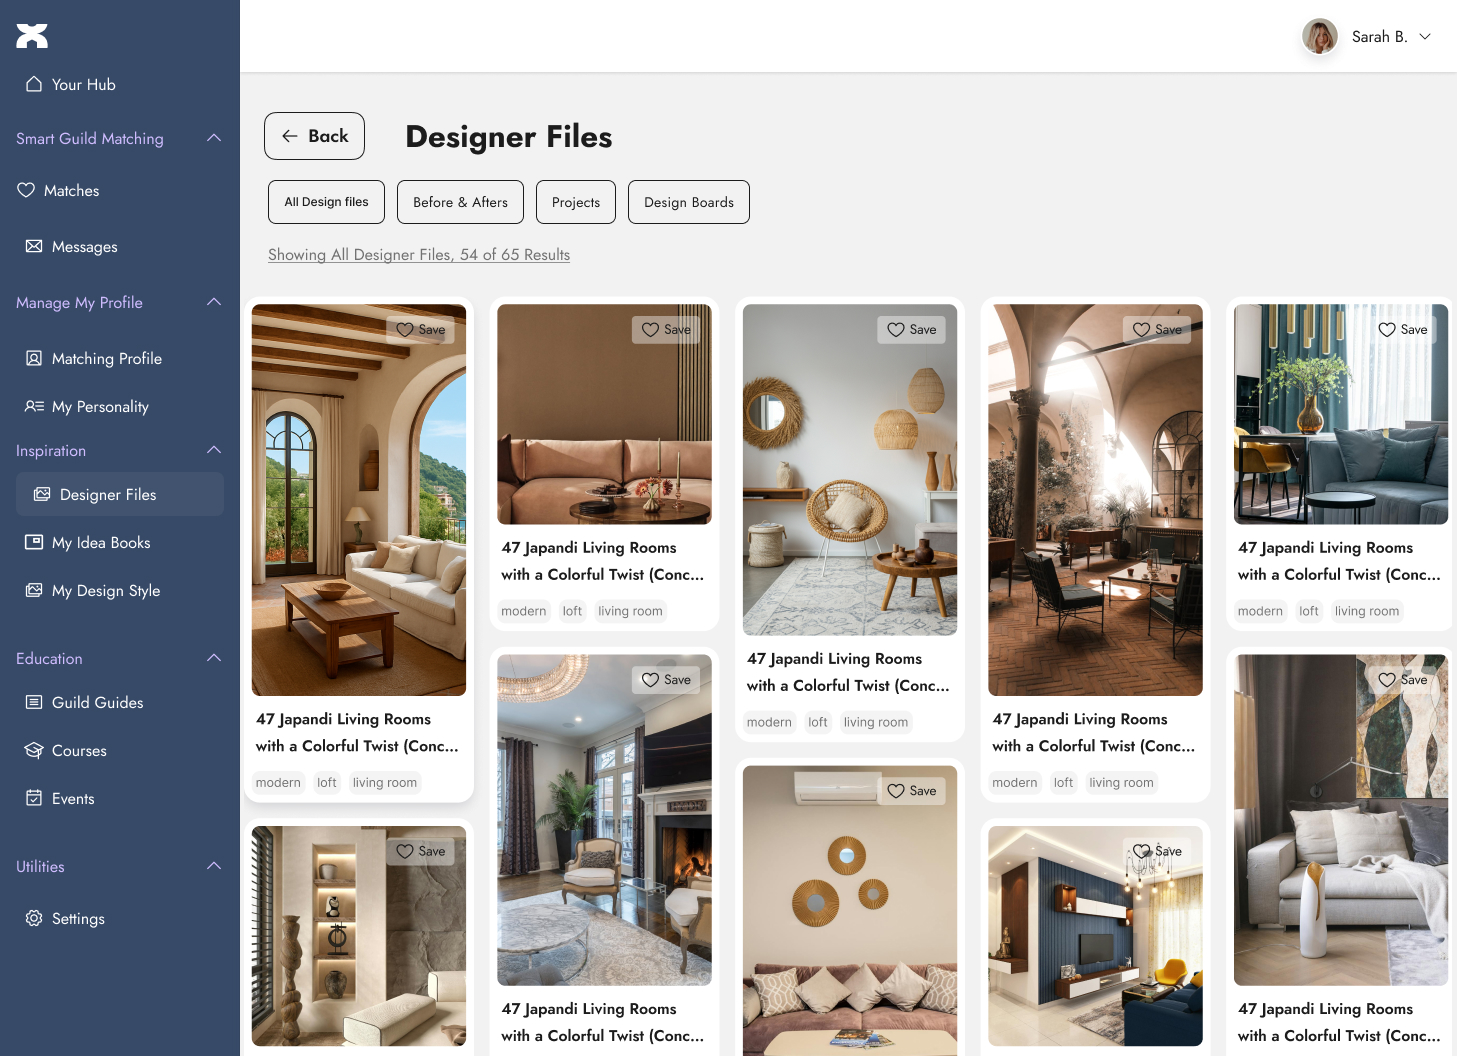The height and width of the screenshot is (1056, 1457).
Task: Open Your Hub home icon
Action: point(34,84)
